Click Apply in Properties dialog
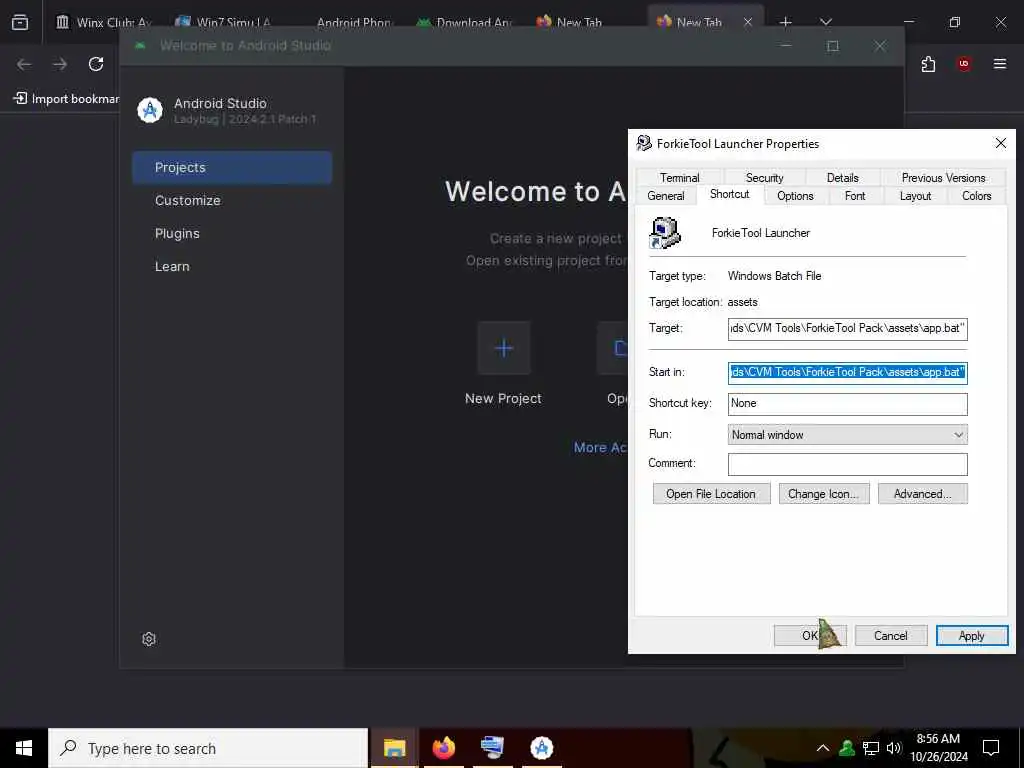1024x768 pixels. pyautogui.click(x=972, y=635)
